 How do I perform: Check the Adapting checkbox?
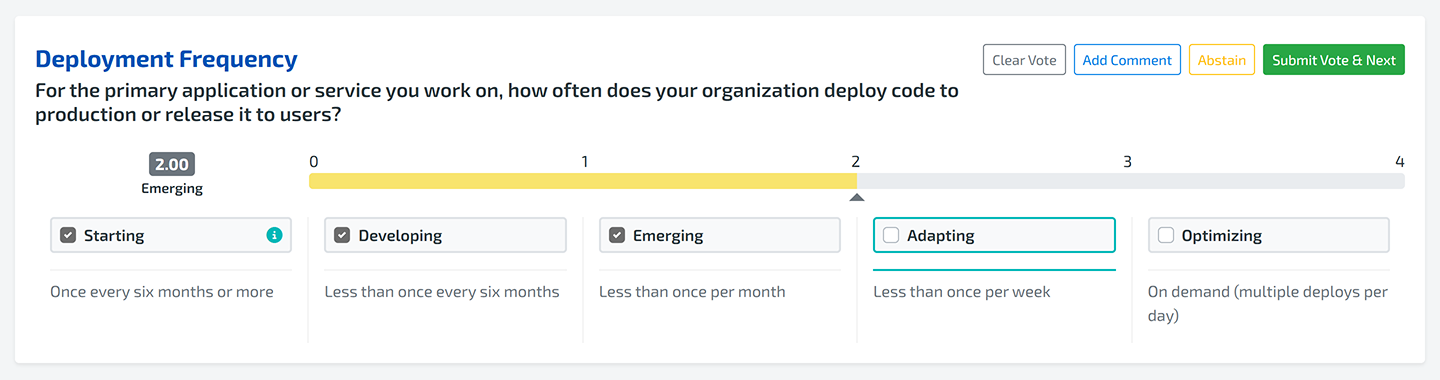[x=891, y=235]
